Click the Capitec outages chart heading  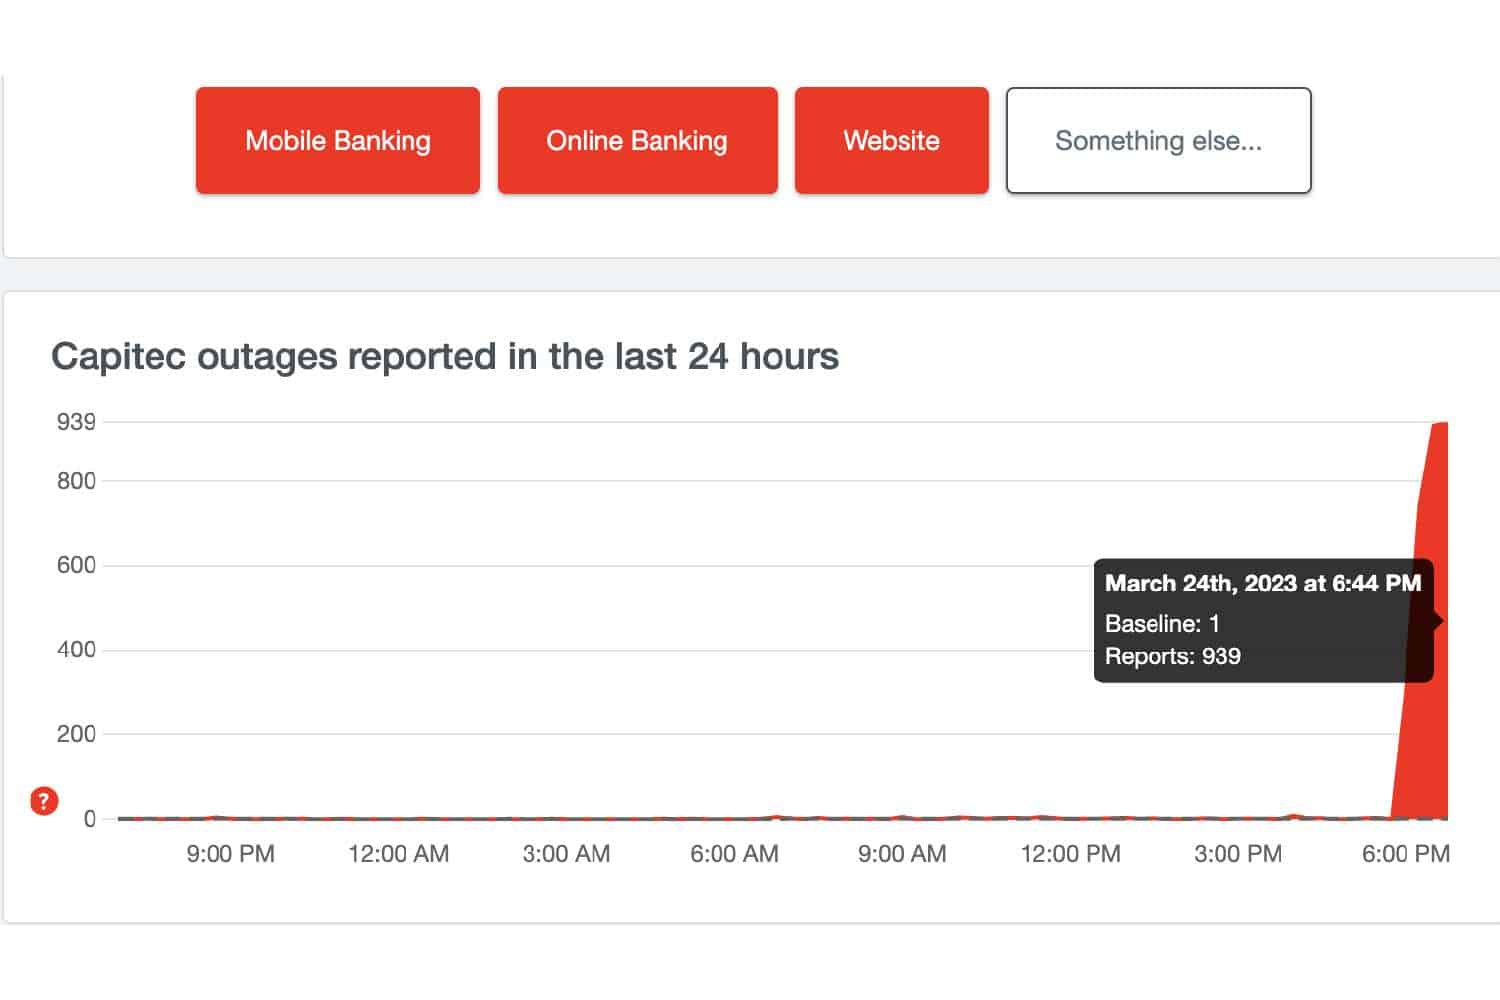point(445,357)
